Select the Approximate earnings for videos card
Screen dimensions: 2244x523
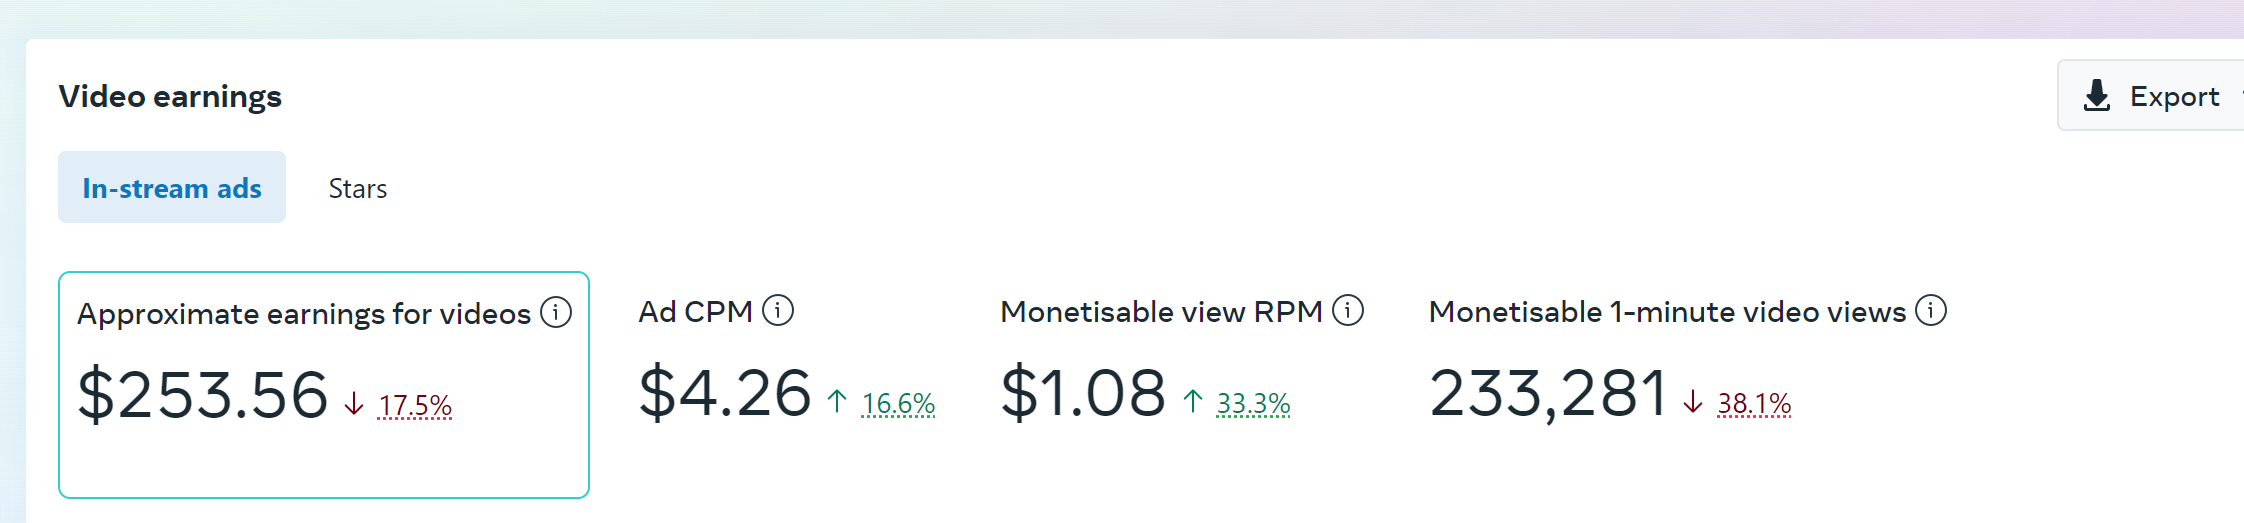click(x=324, y=385)
